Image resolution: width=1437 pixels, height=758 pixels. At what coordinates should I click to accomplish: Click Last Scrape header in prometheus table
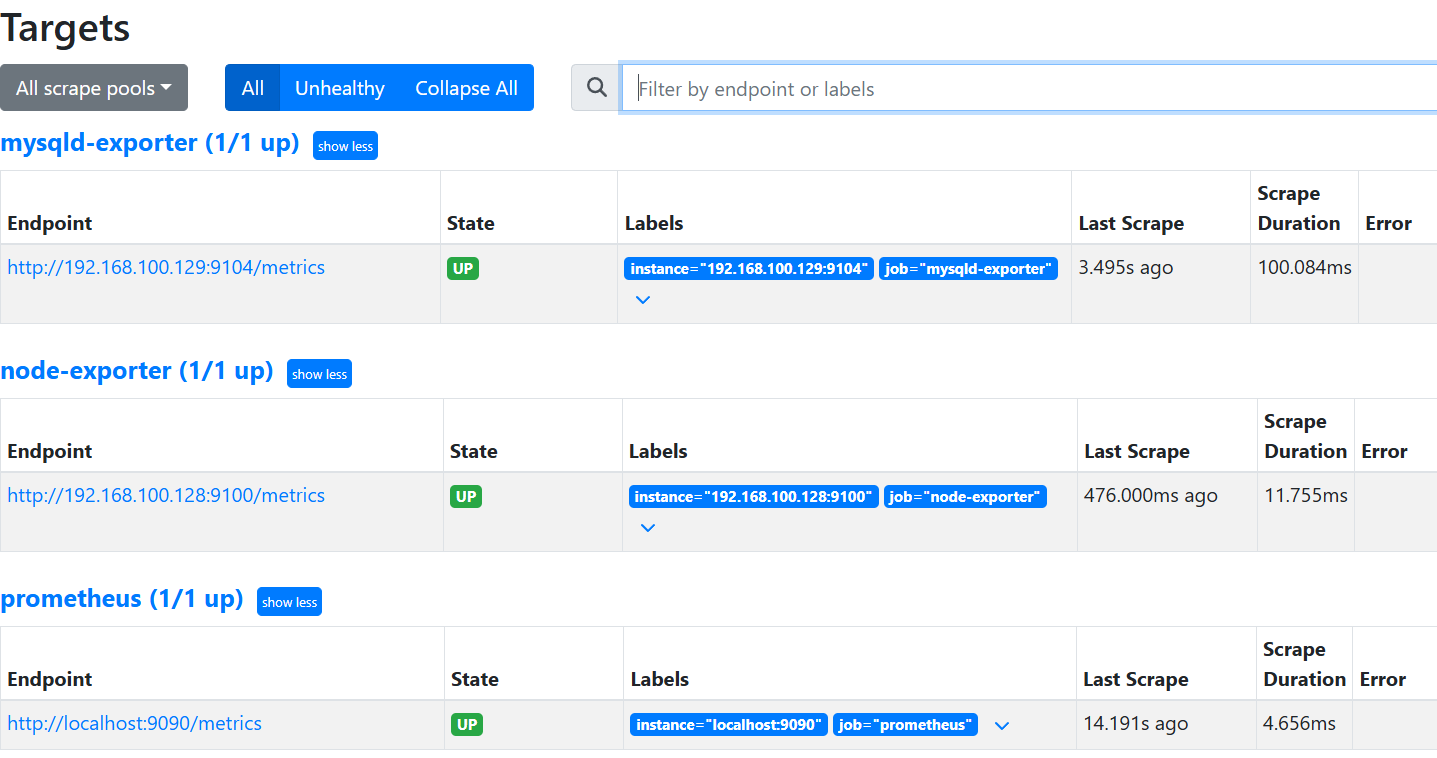tap(1136, 679)
